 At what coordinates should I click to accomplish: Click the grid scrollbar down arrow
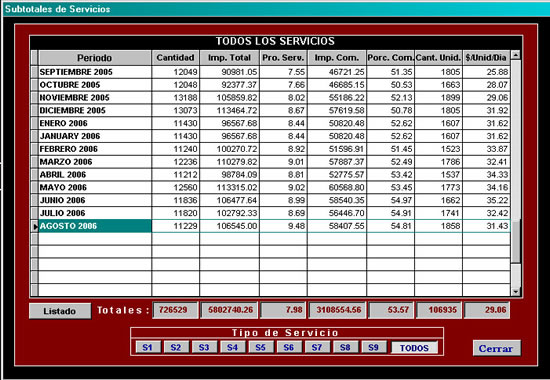click(515, 292)
